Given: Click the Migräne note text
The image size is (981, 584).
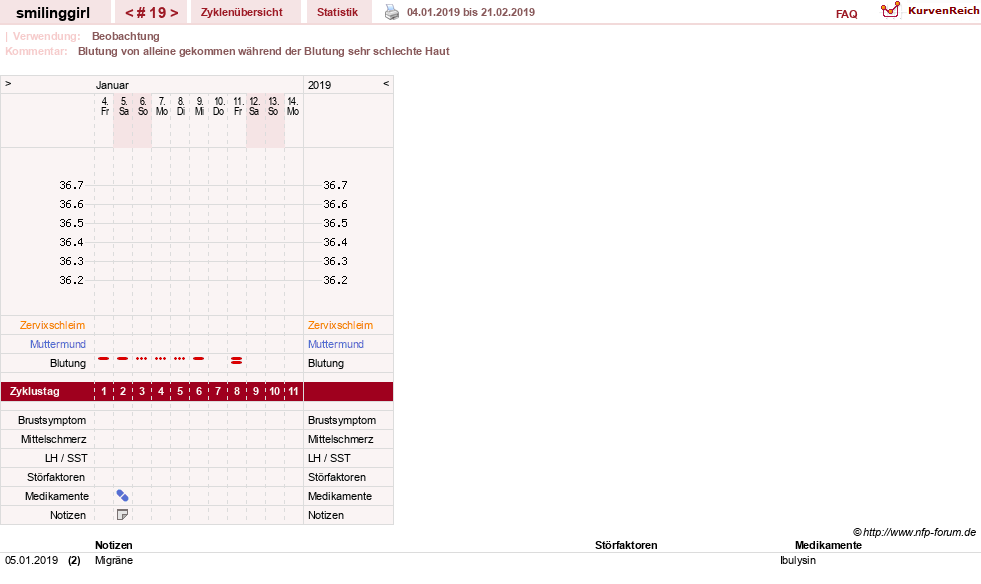Looking at the screenshot, I should [114, 560].
